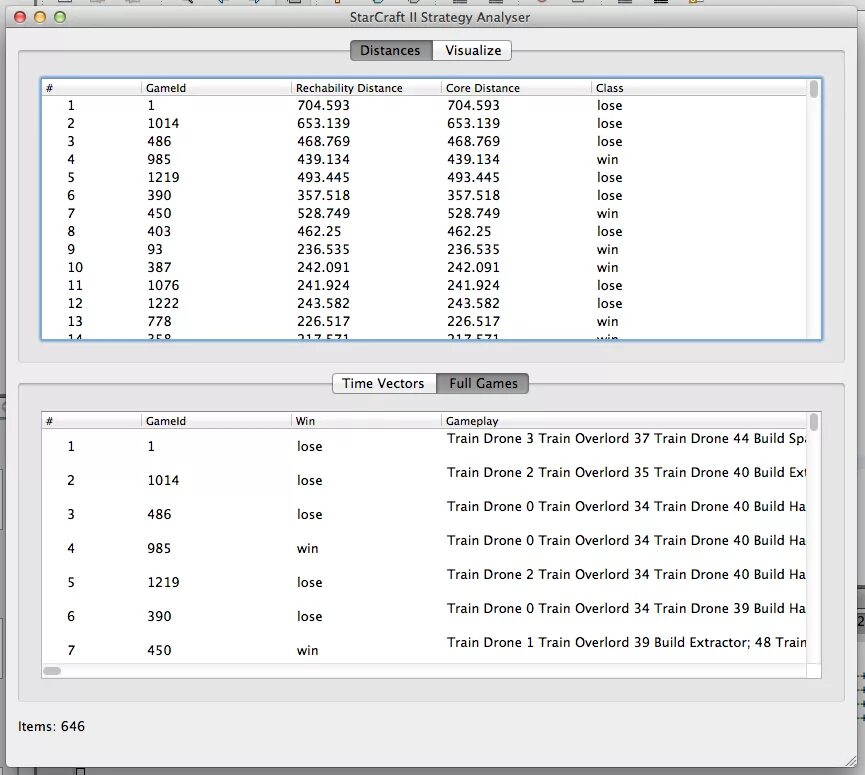The width and height of the screenshot is (865, 775).
Task: Click the 226.517 Core Distance cell
Action: (x=473, y=322)
